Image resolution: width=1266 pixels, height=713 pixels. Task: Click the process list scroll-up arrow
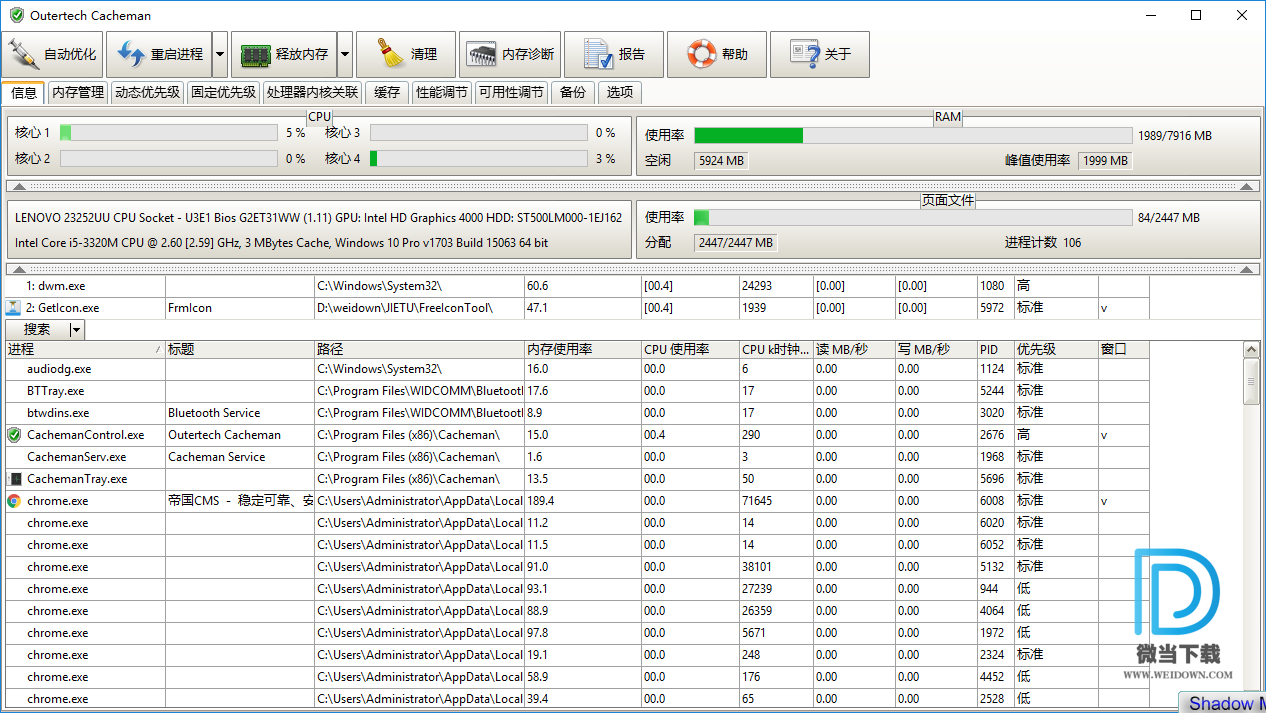pyautogui.click(x=1251, y=349)
